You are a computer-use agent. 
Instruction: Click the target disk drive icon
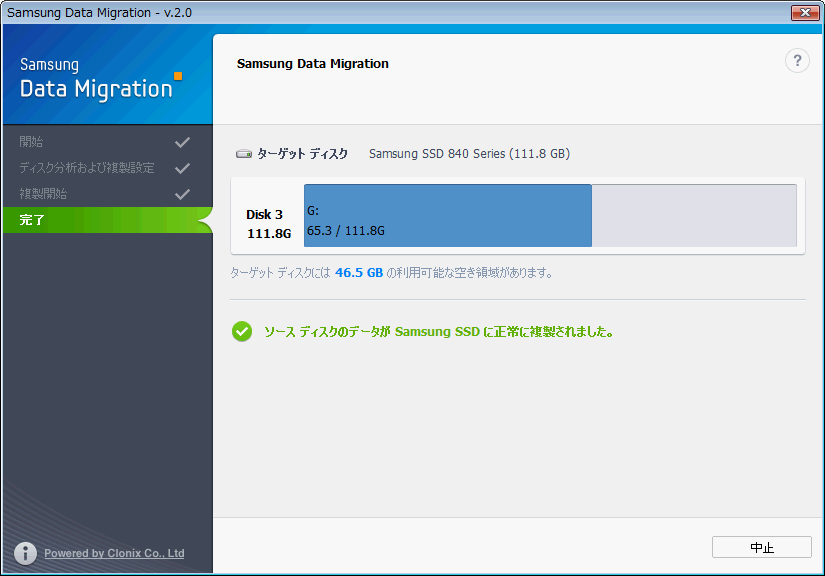pyautogui.click(x=244, y=154)
